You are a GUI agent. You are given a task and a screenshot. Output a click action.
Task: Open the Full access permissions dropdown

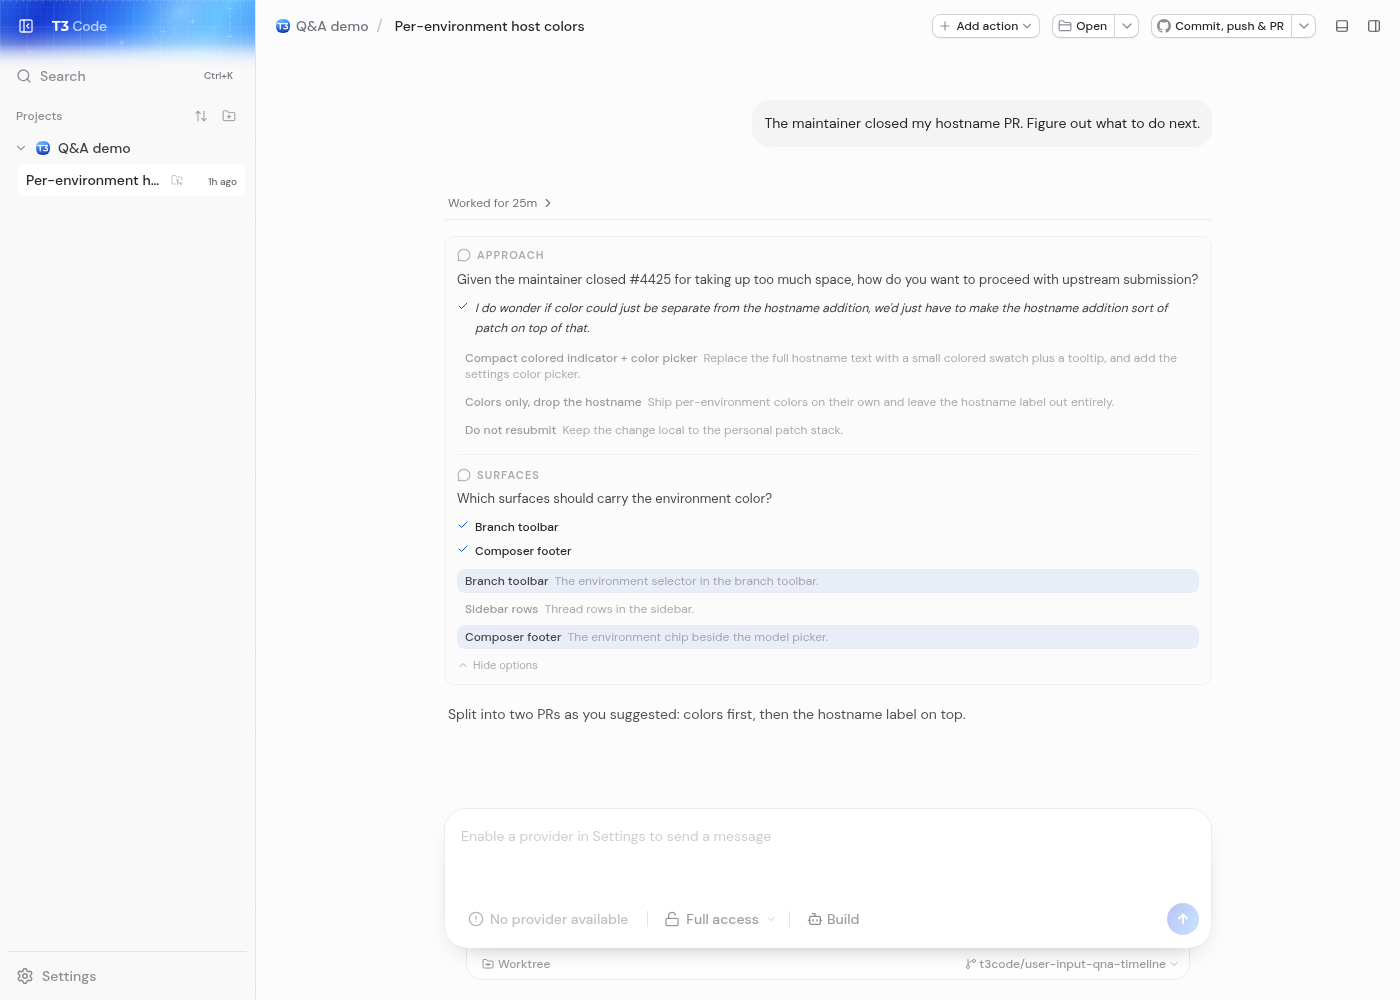pyautogui.click(x=720, y=919)
